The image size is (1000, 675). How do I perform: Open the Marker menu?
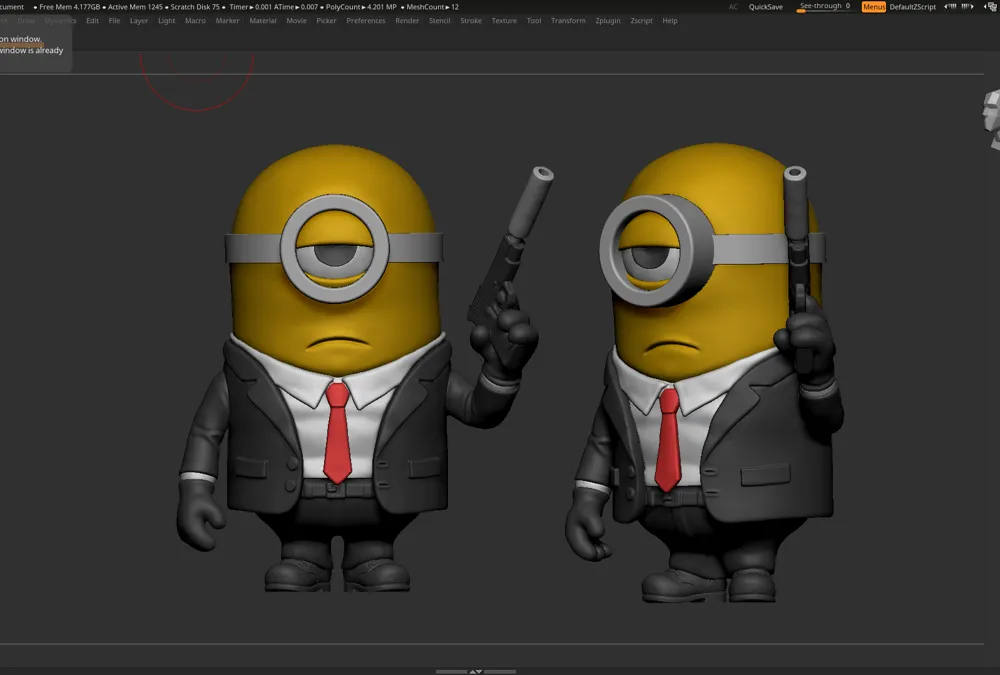pyautogui.click(x=227, y=20)
